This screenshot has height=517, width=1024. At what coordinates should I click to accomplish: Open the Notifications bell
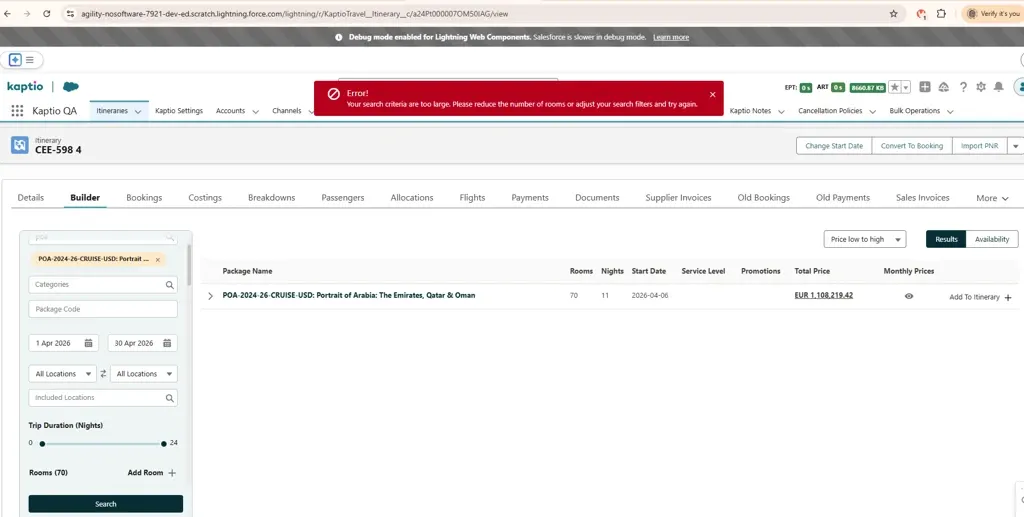click(999, 87)
